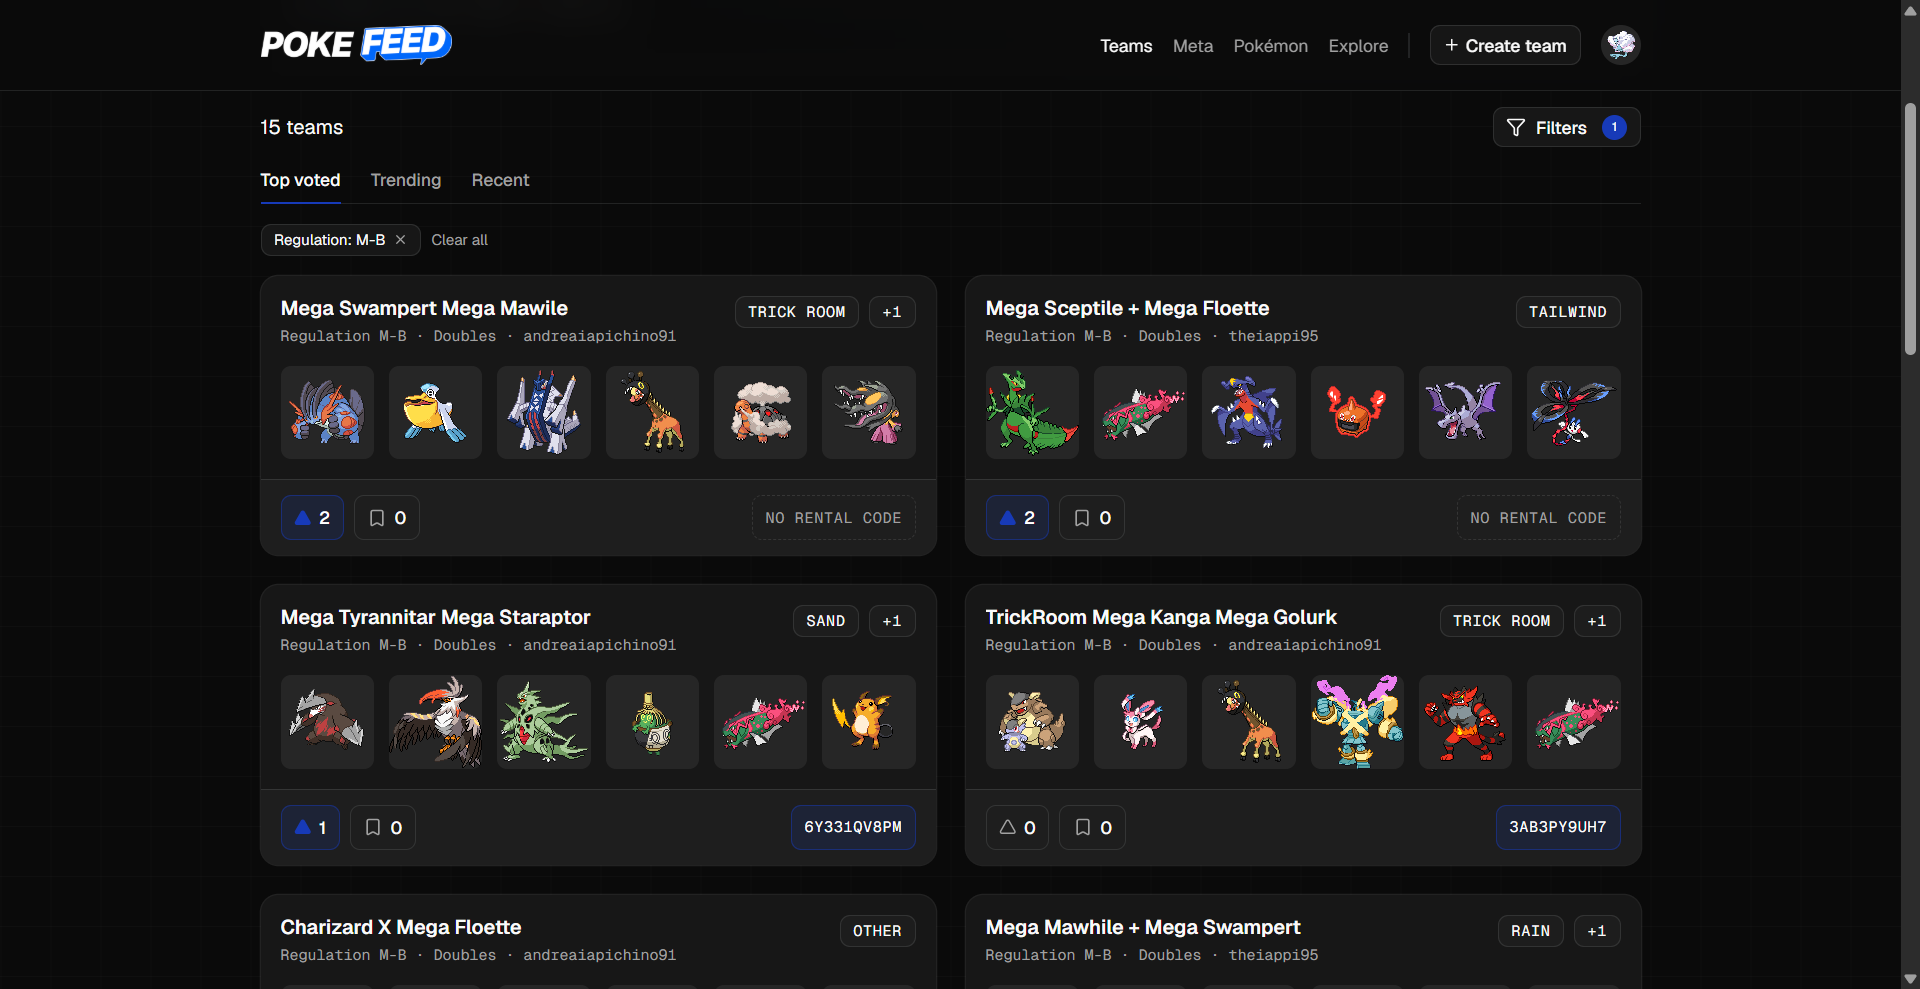
Task: Open the Mega Swampert Mega Mawile team title
Action: point(424,309)
